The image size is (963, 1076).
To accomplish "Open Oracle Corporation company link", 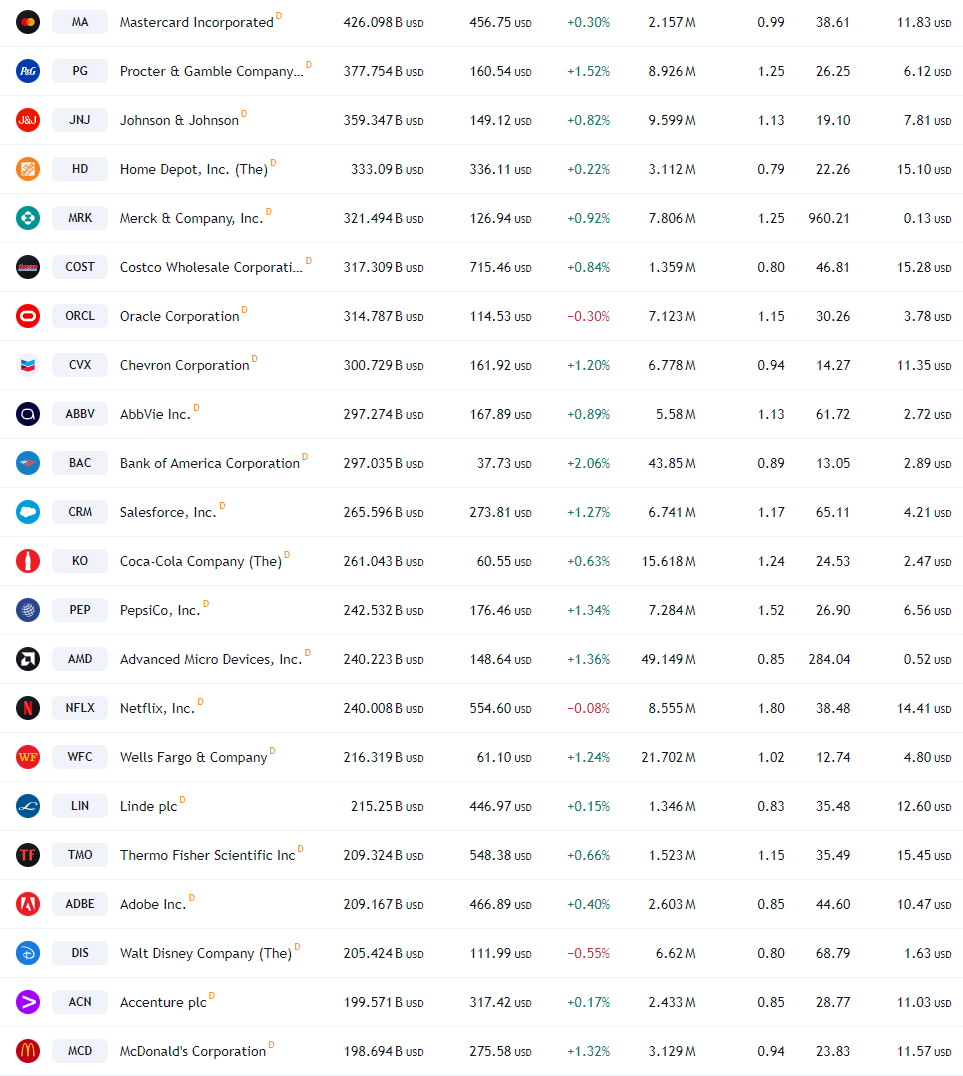I will point(179,316).
